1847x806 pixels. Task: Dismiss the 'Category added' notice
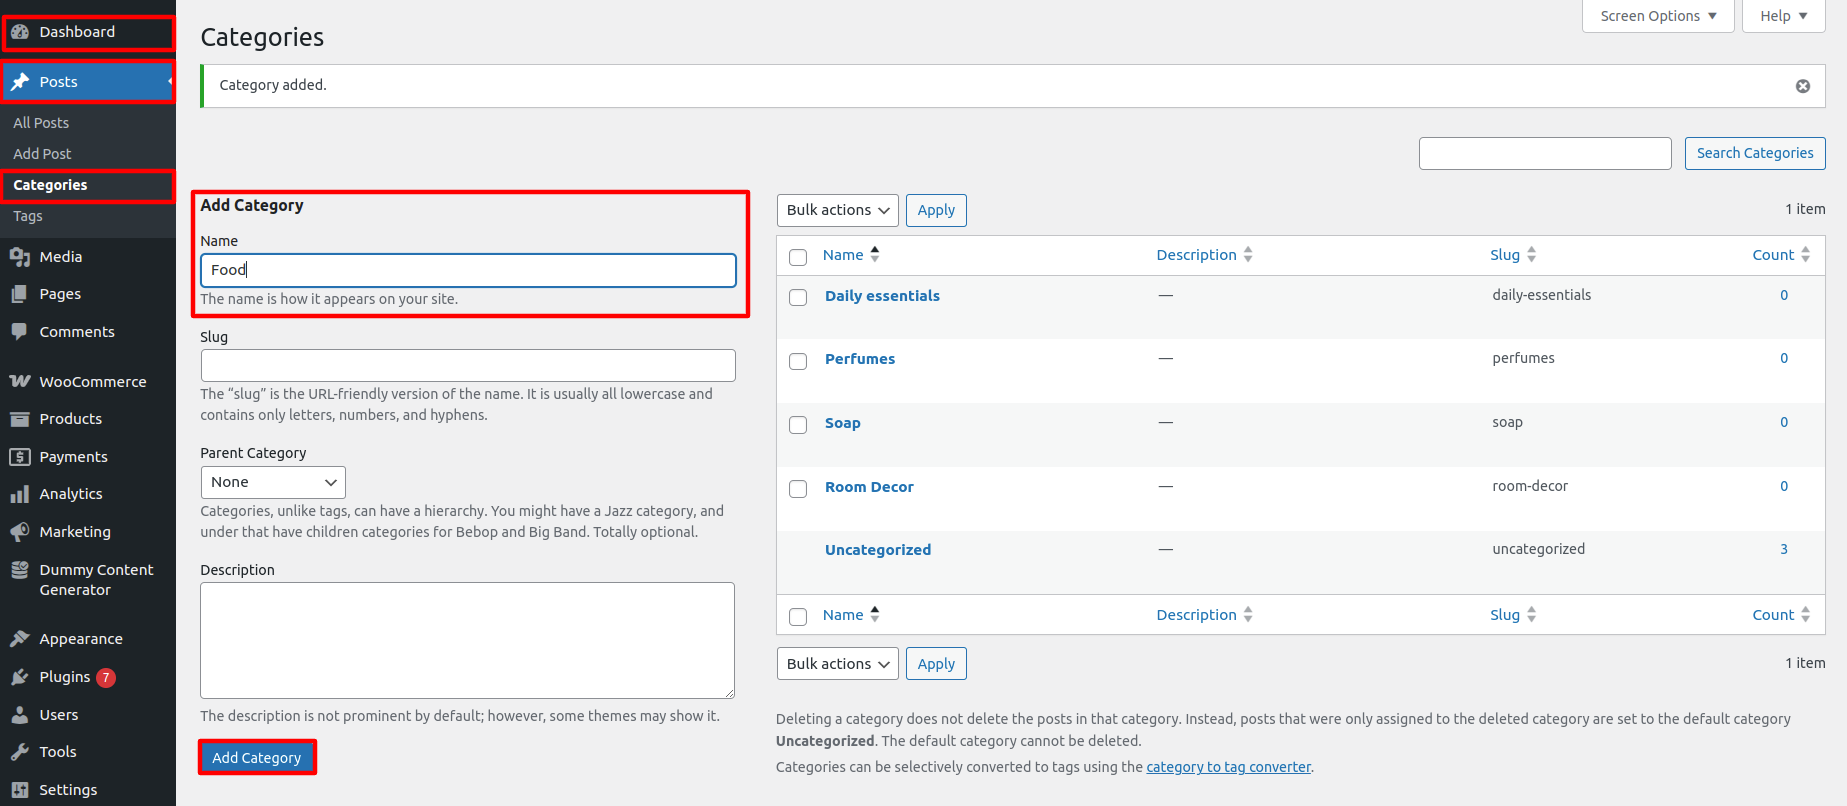tap(1802, 86)
